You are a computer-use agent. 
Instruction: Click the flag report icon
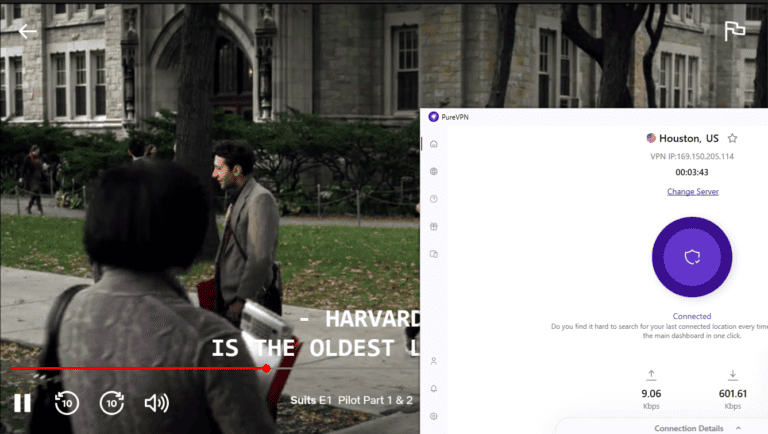tap(735, 31)
